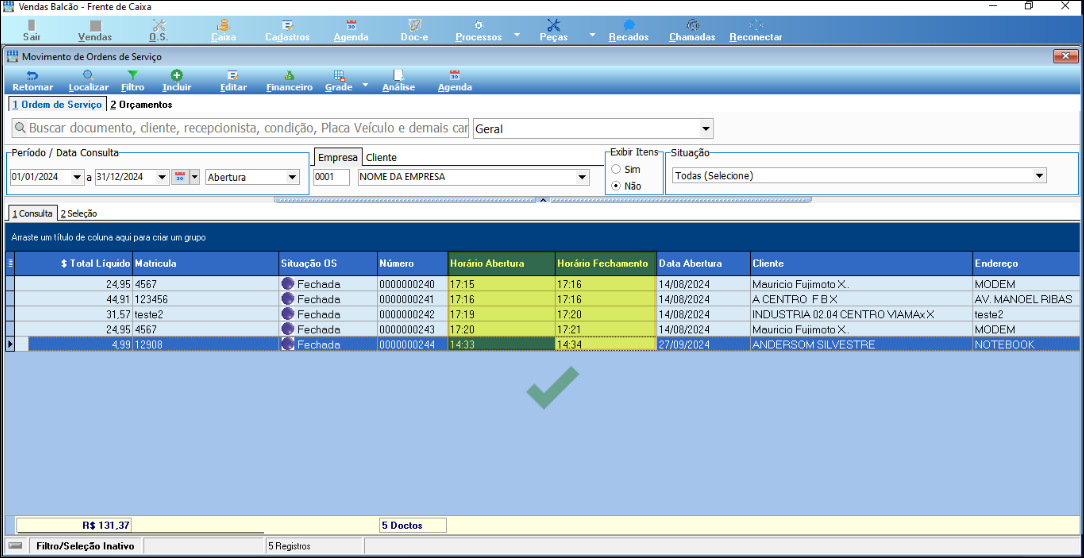
Task: Open the Chamadas icon
Action: click(692, 30)
